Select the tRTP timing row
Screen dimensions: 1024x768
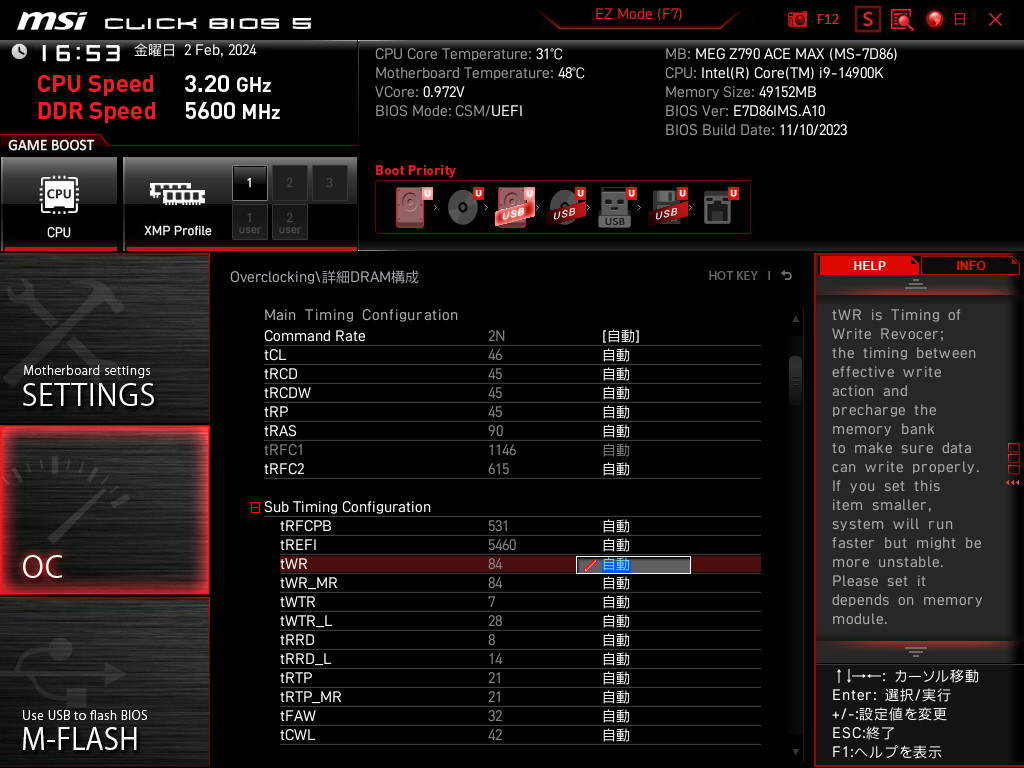coord(520,678)
